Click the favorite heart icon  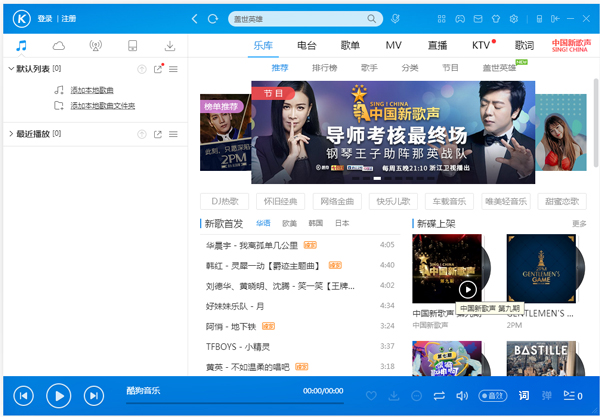click(371, 396)
